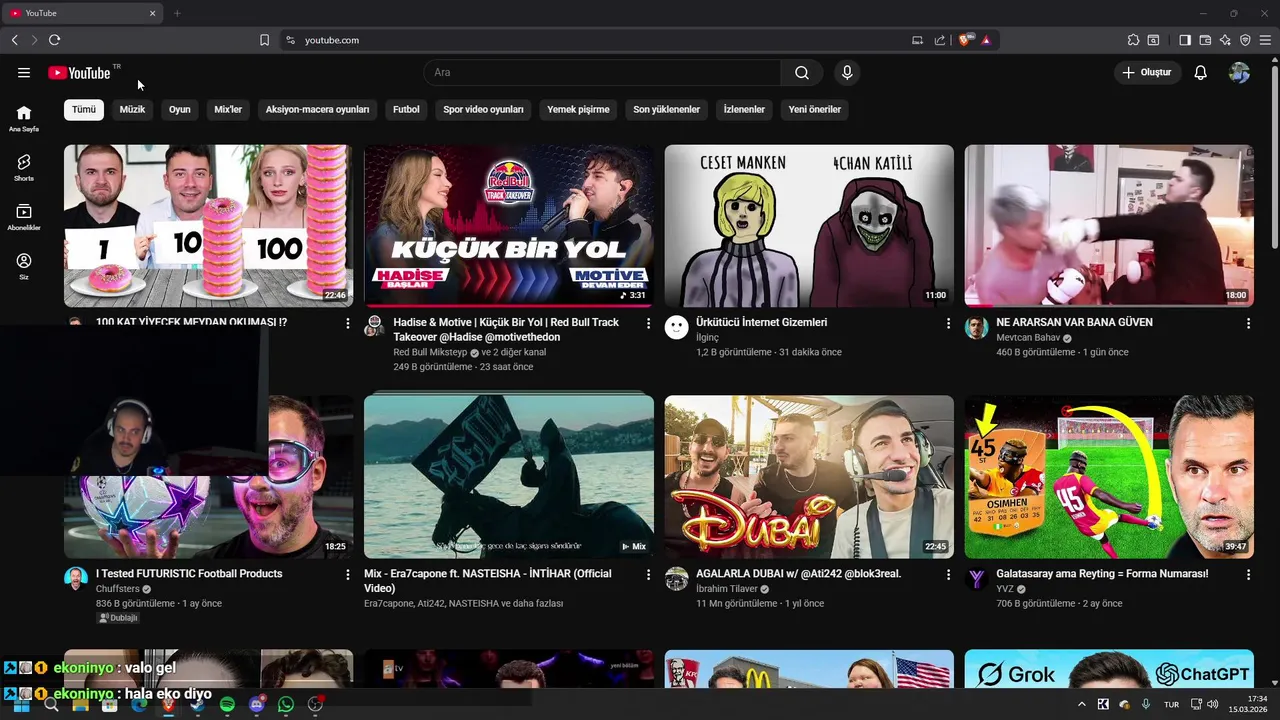Select the Futbol filter chip
The image size is (1280, 720).
406,109
